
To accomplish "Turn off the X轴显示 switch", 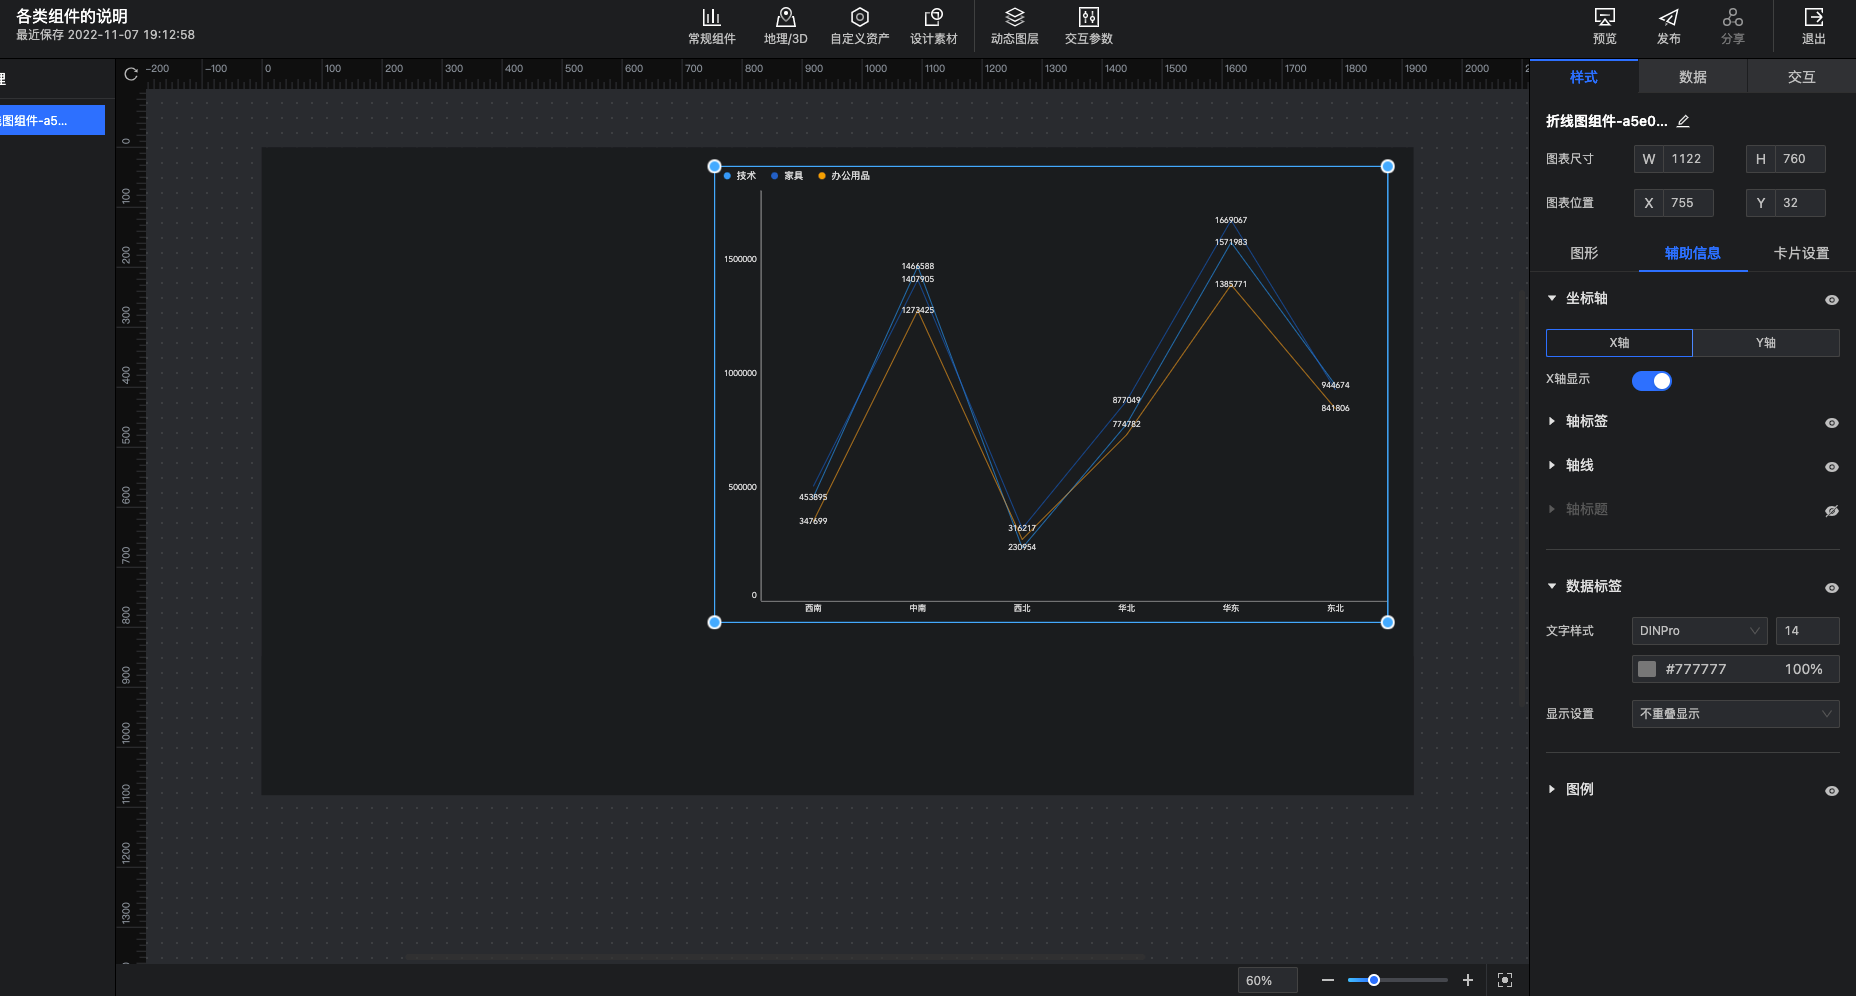I will [x=1651, y=381].
